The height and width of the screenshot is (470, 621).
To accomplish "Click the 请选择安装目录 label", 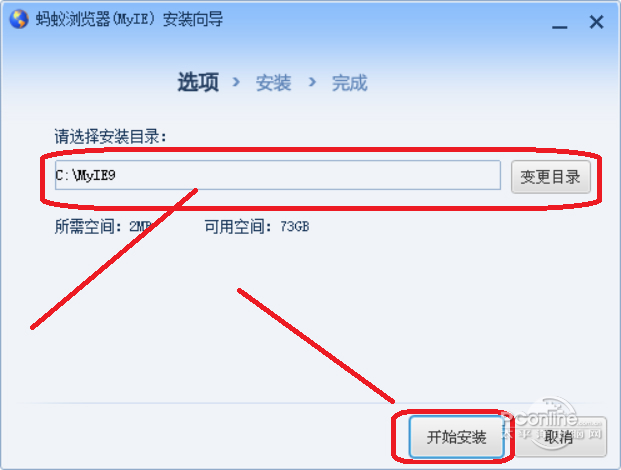I will pos(110,137).
